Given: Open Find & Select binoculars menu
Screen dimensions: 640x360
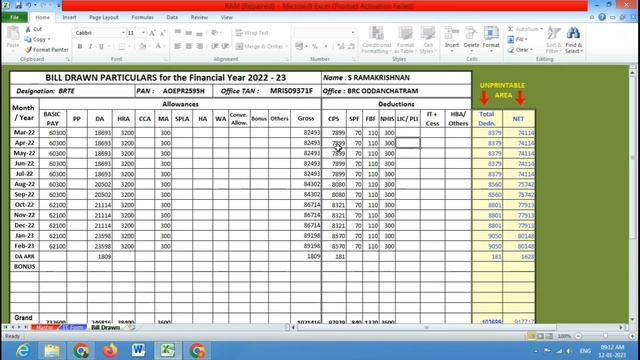Looking at the screenshot, I should 573,40.
